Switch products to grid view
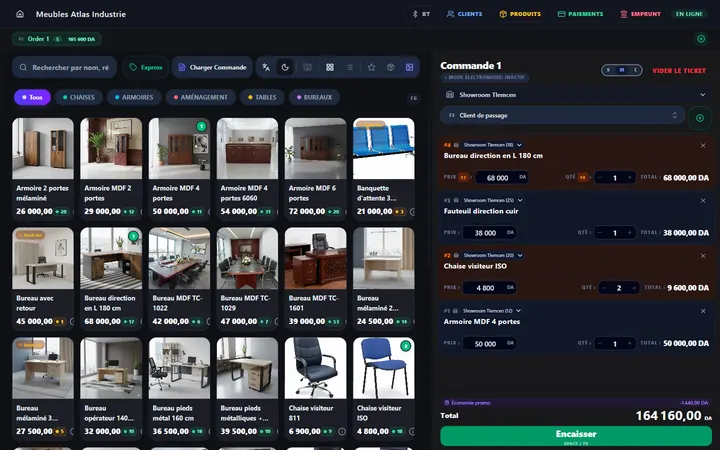Screen dimensions: 720x450 point(330,68)
